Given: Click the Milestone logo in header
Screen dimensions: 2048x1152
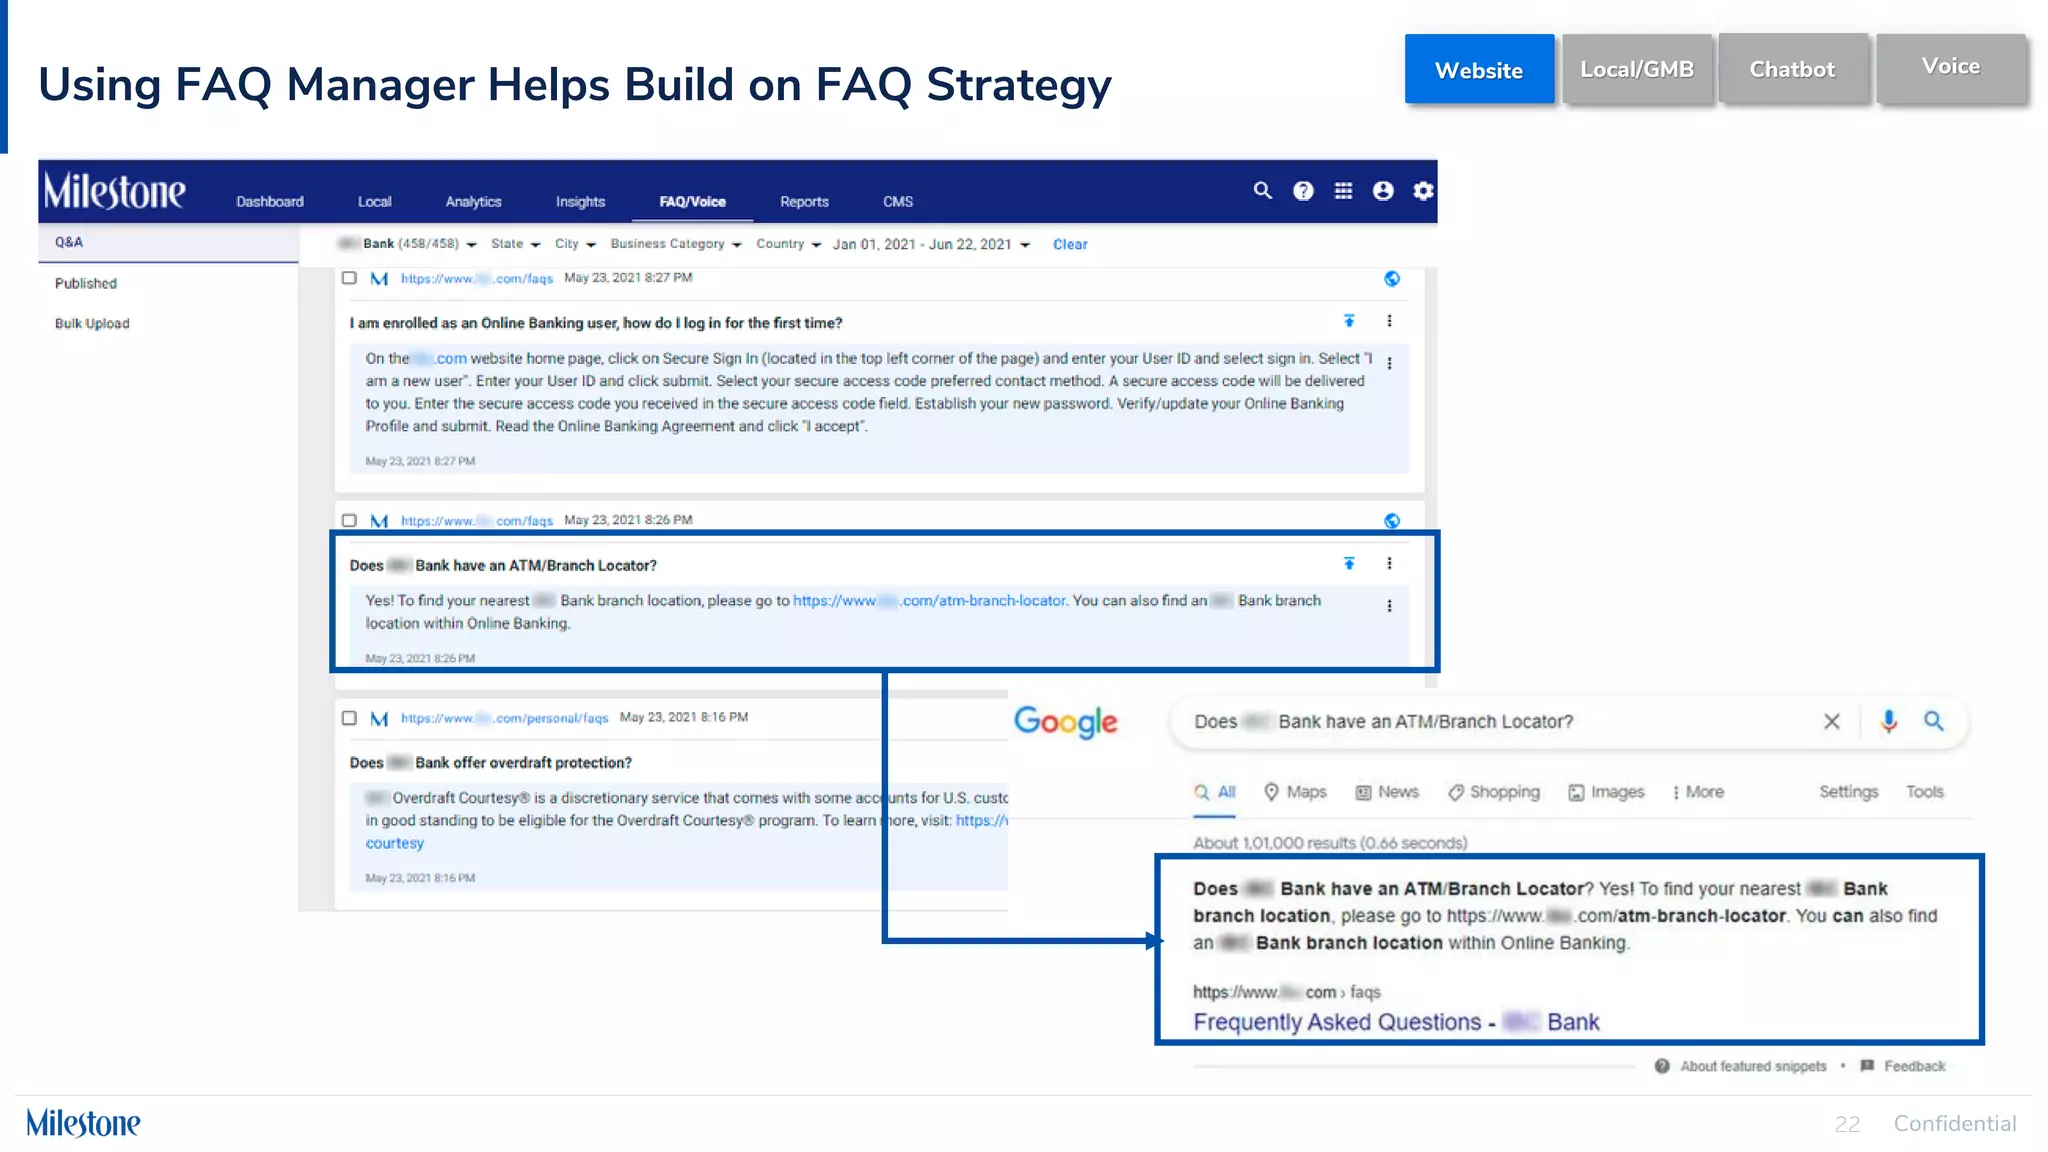Looking at the screenshot, I should [113, 190].
